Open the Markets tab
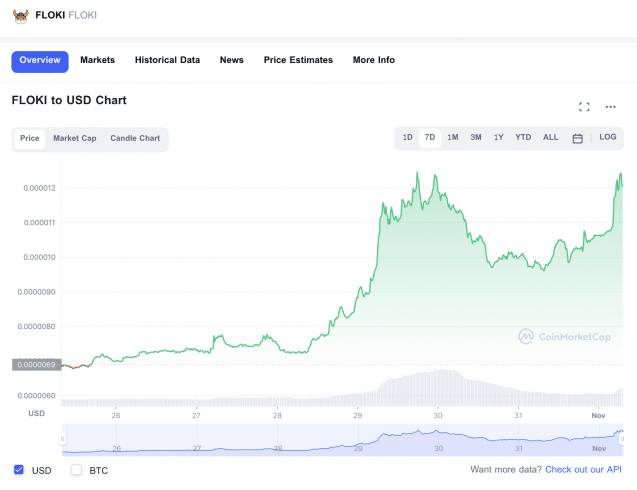 click(x=98, y=60)
